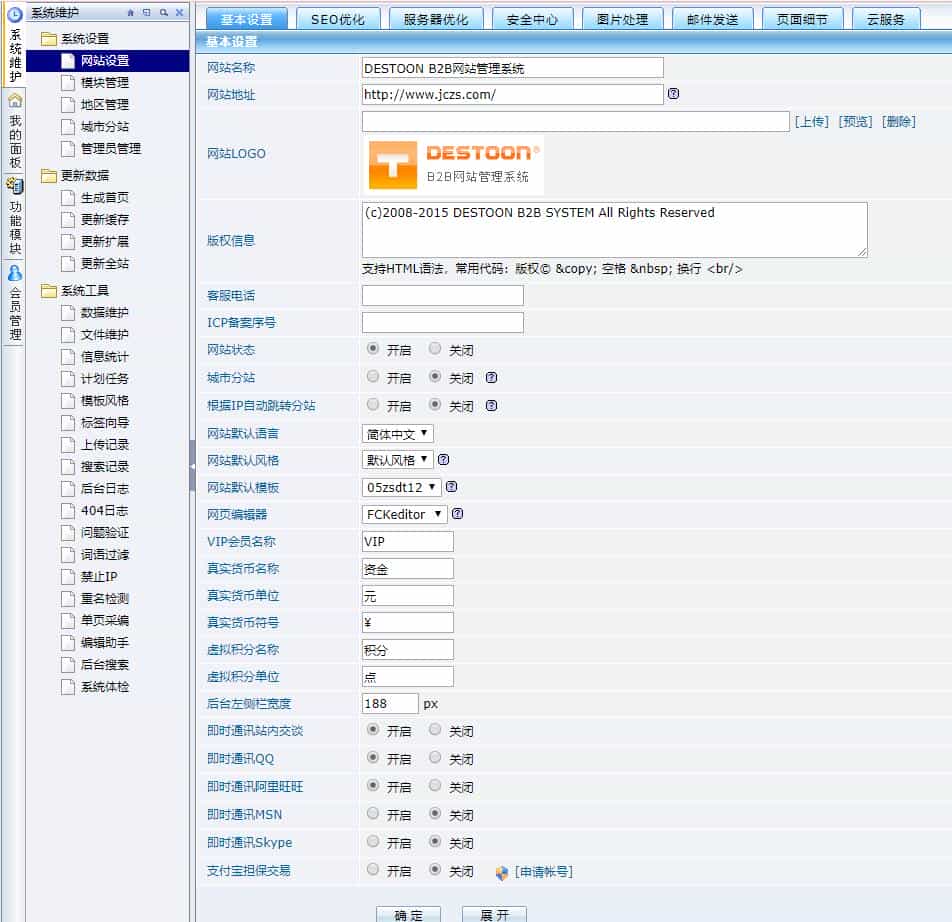Open 模板风格 in the tree
952x922 pixels.
(104, 401)
